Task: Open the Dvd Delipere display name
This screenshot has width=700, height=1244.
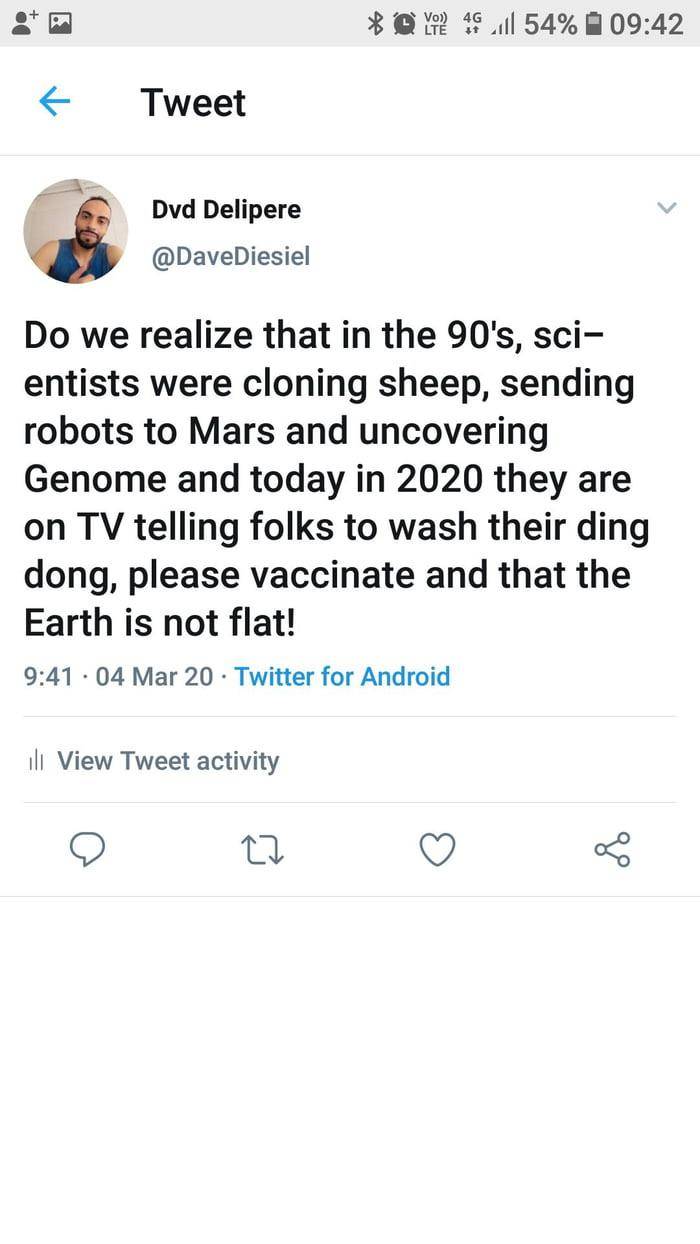Action: click(x=226, y=210)
